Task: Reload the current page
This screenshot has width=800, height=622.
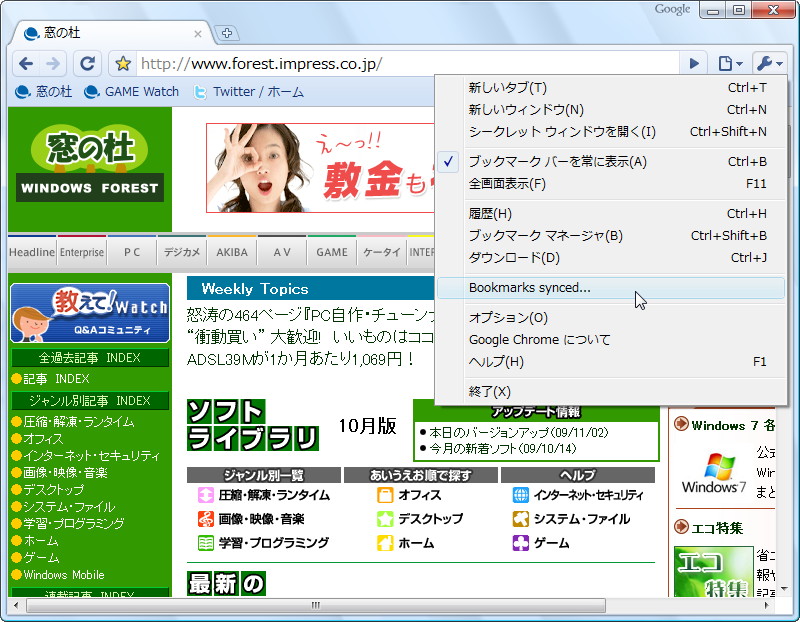Action: click(x=88, y=63)
